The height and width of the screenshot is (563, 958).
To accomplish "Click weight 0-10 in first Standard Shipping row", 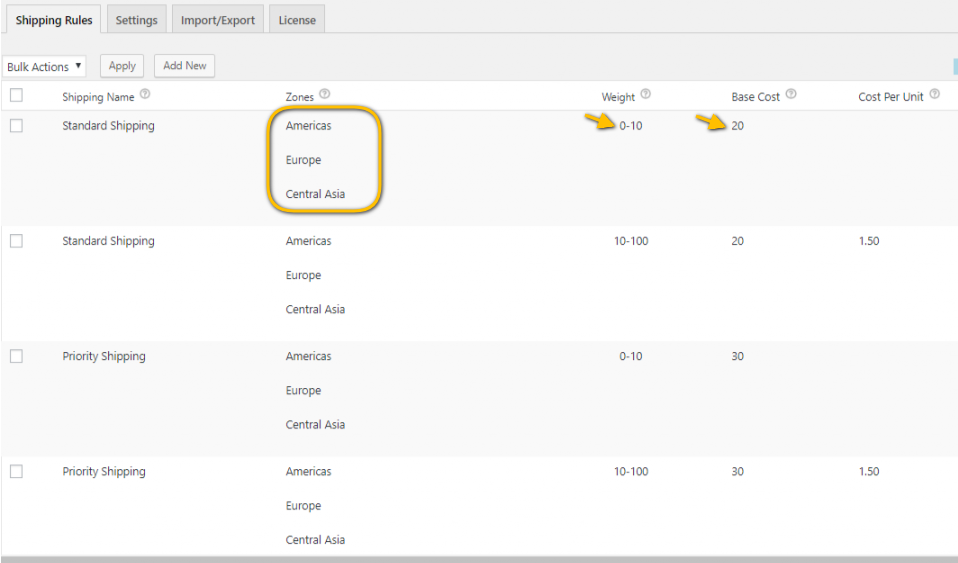I will (631, 125).
